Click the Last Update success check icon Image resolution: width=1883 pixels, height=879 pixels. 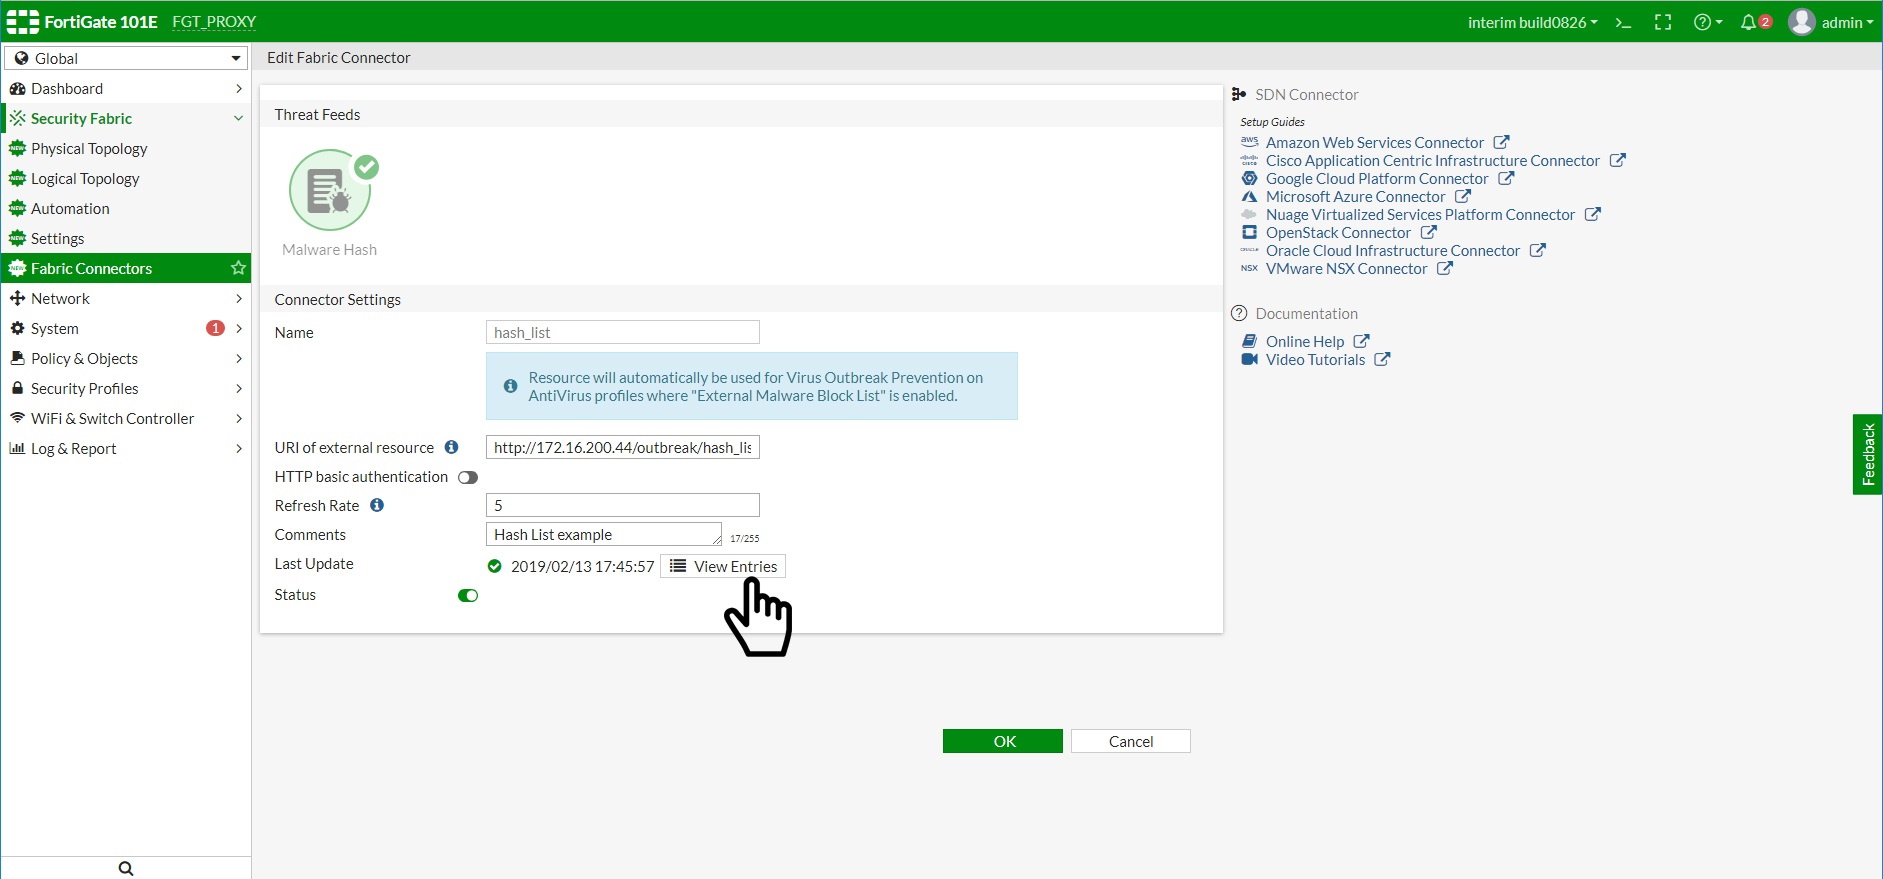pyautogui.click(x=494, y=566)
